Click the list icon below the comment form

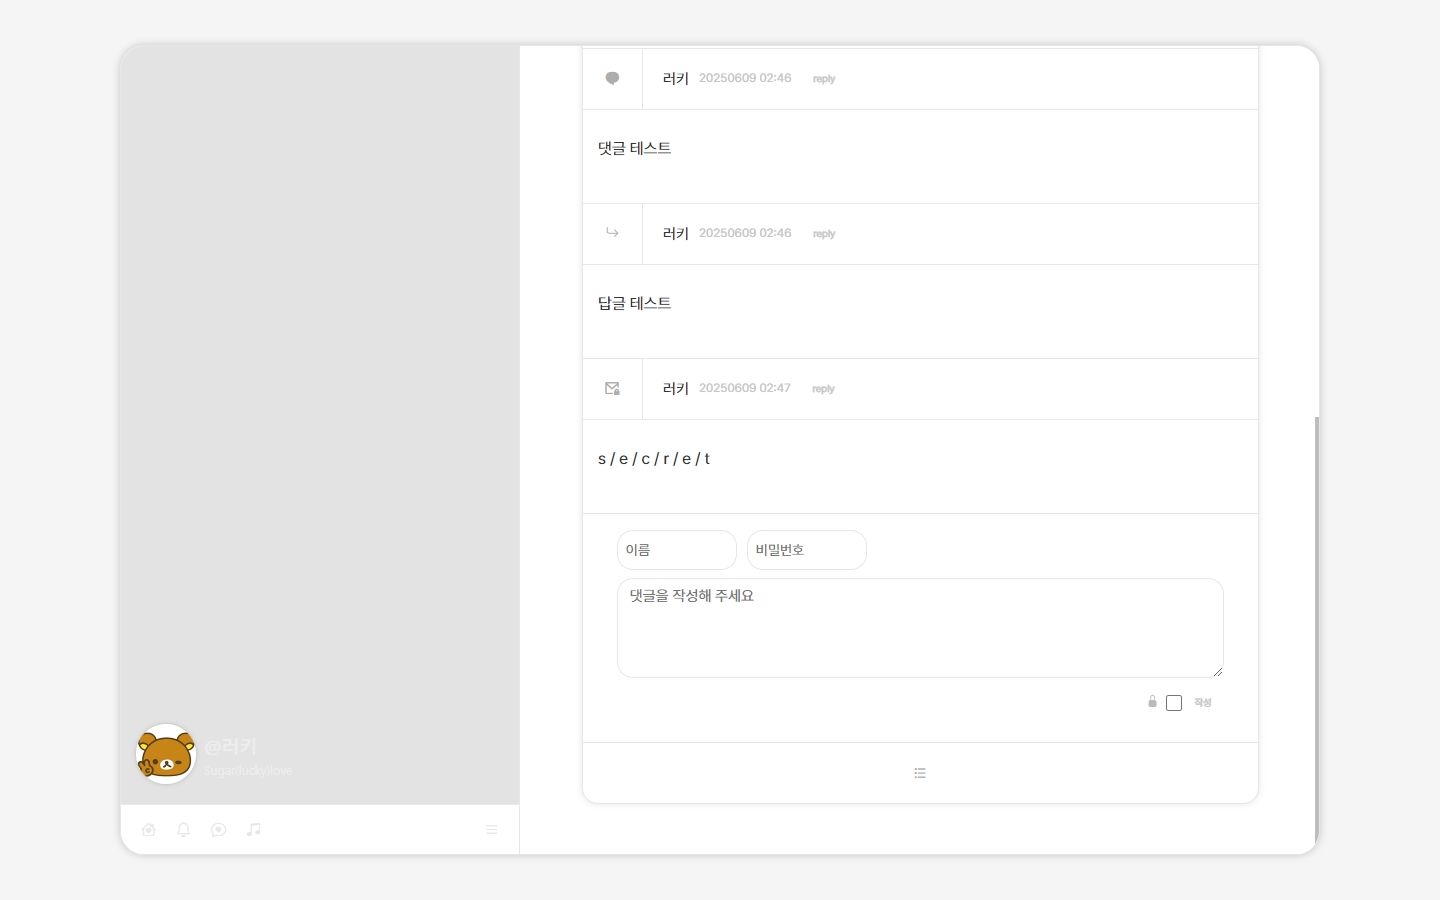[920, 773]
